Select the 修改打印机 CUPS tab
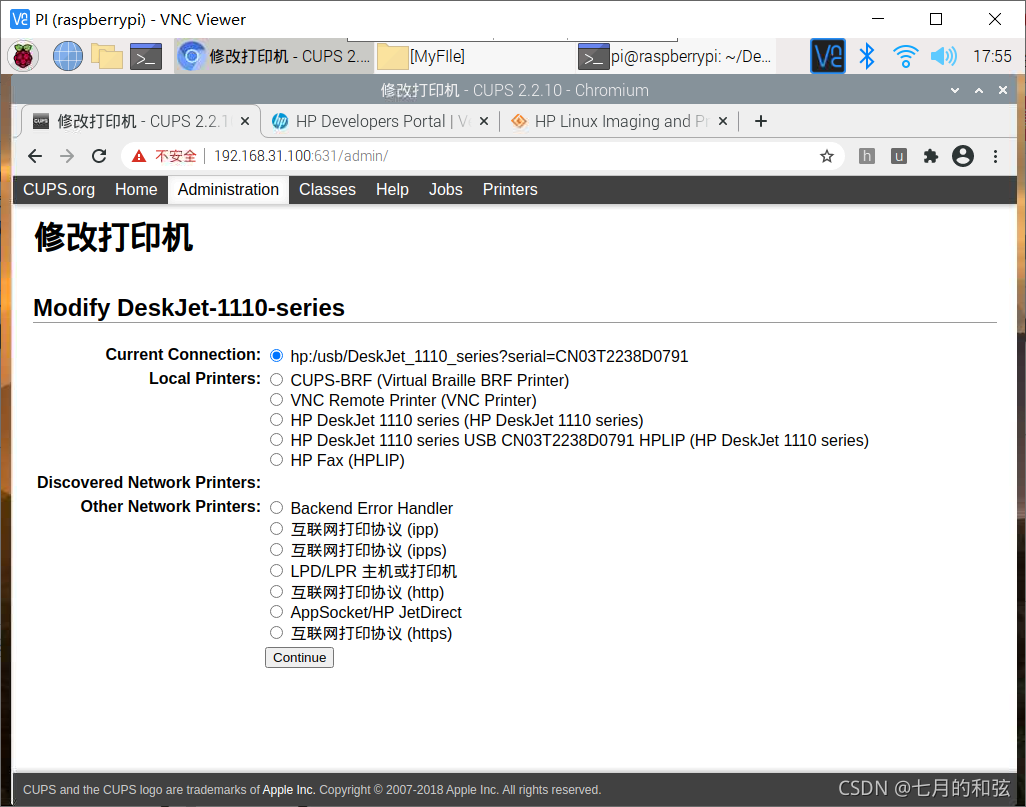This screenshot has width=1026, height=807. (x=141, y=121)
